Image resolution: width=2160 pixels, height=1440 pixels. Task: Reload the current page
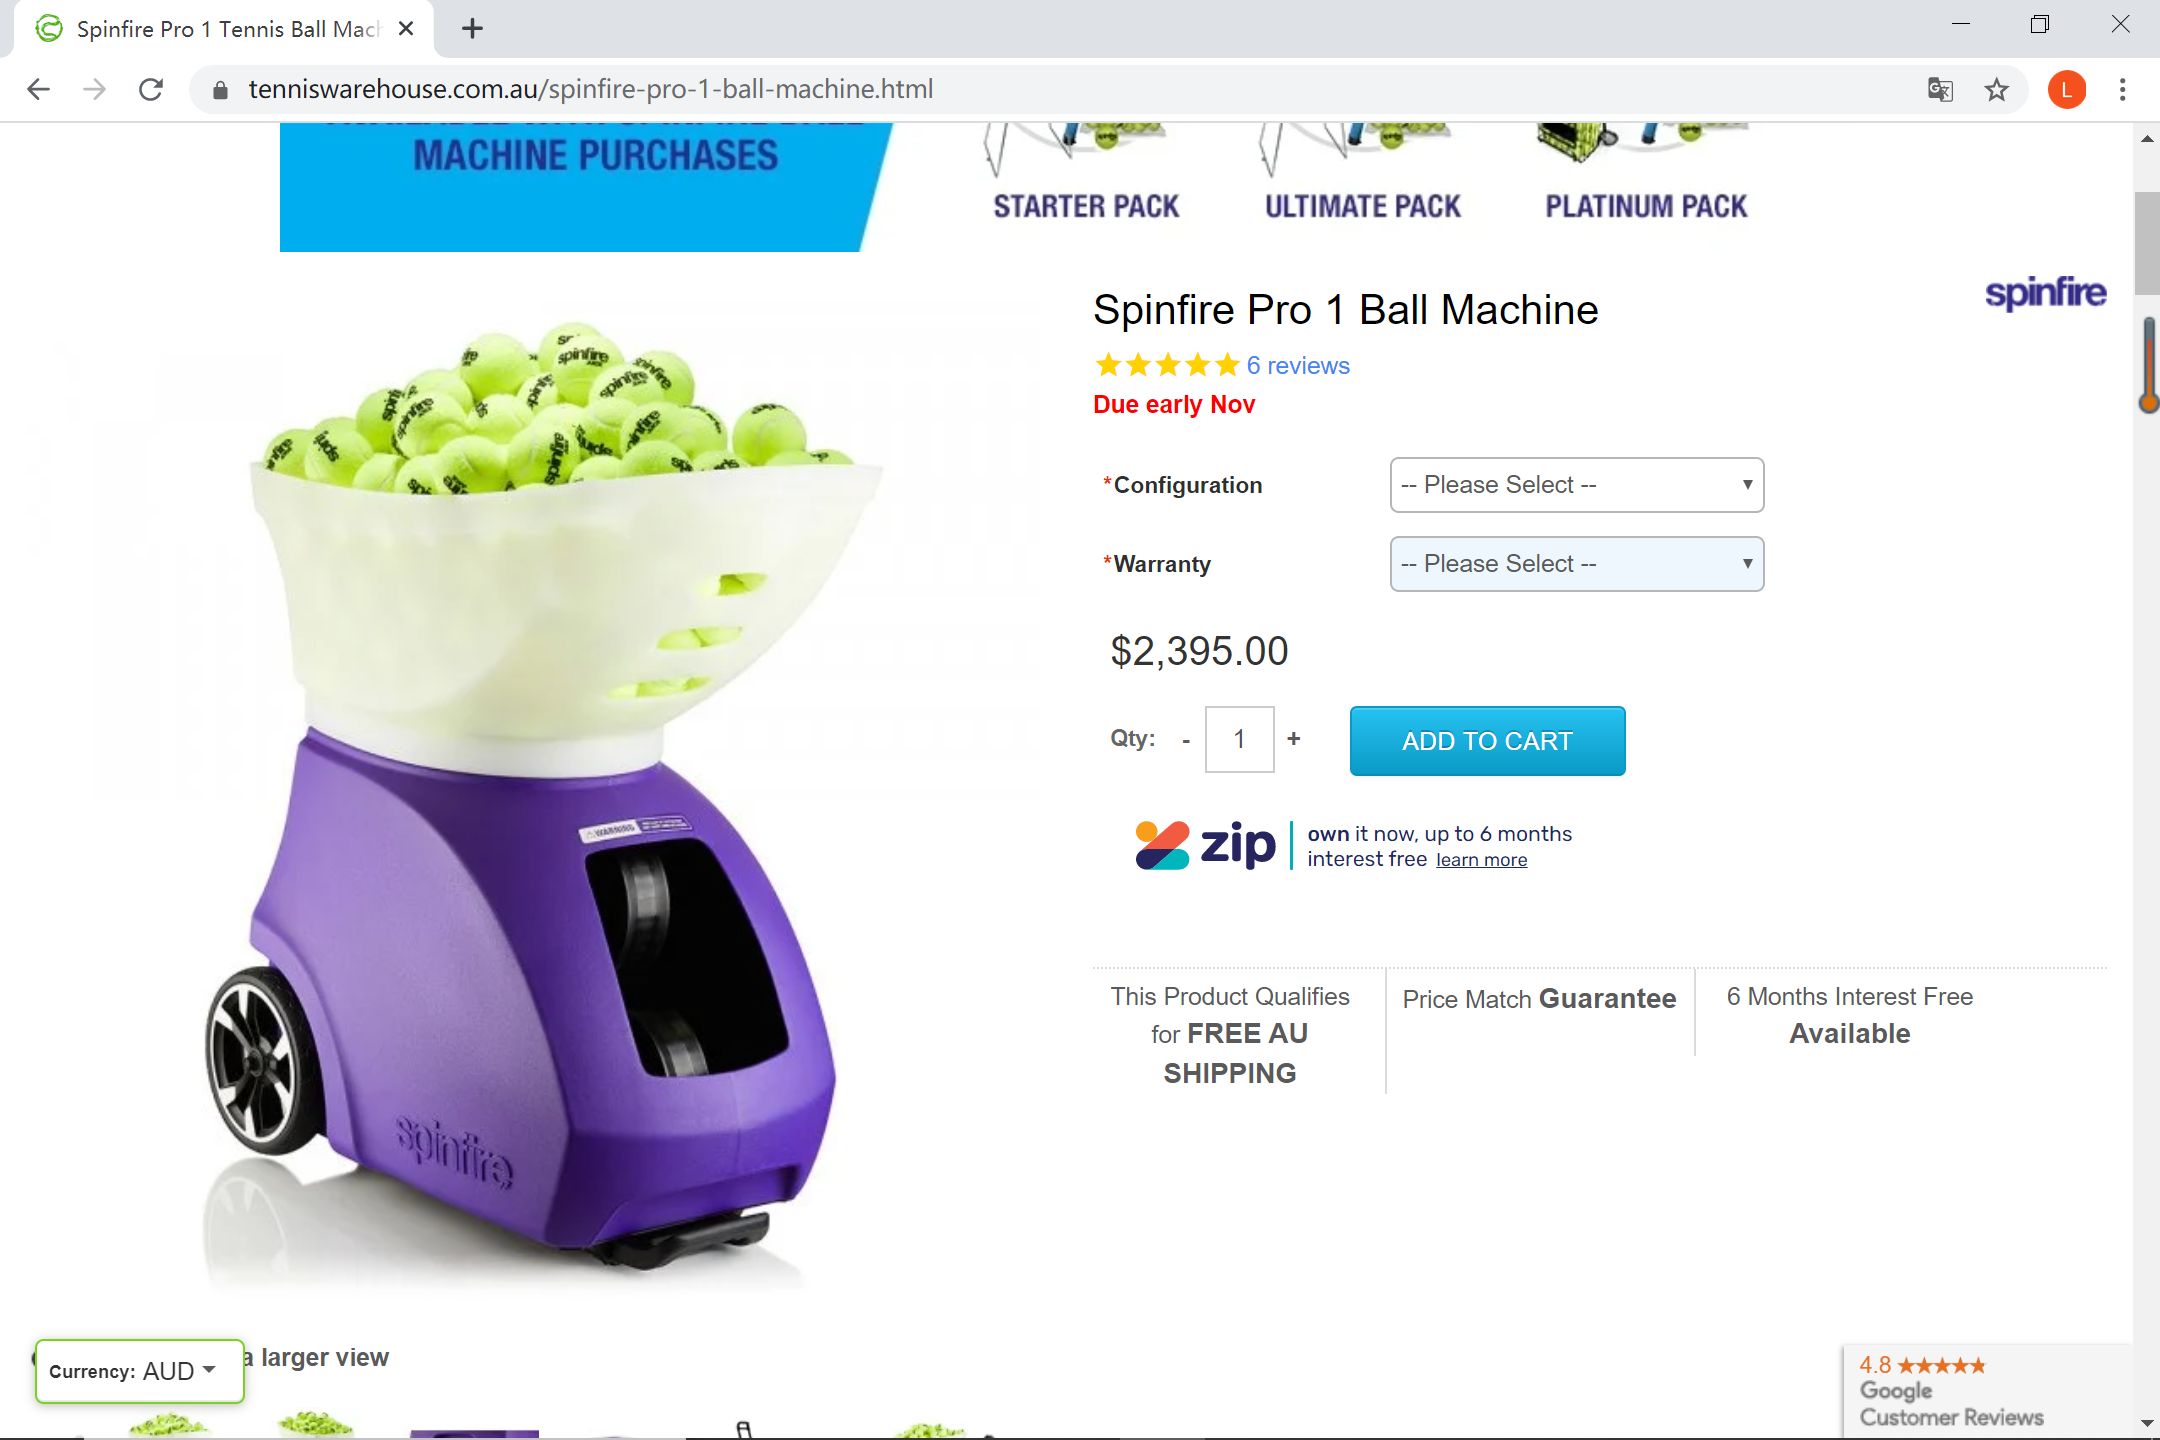click(151, 90)
